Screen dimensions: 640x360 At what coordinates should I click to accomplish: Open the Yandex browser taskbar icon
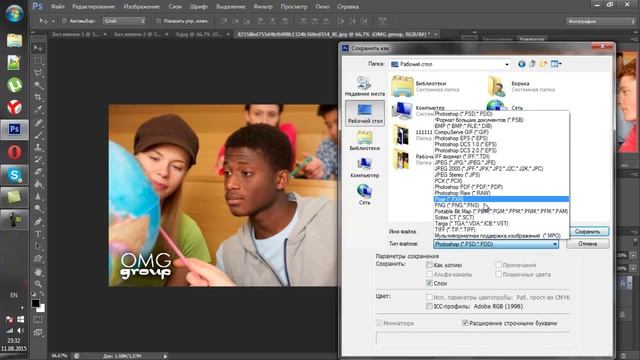coord(14,107)
